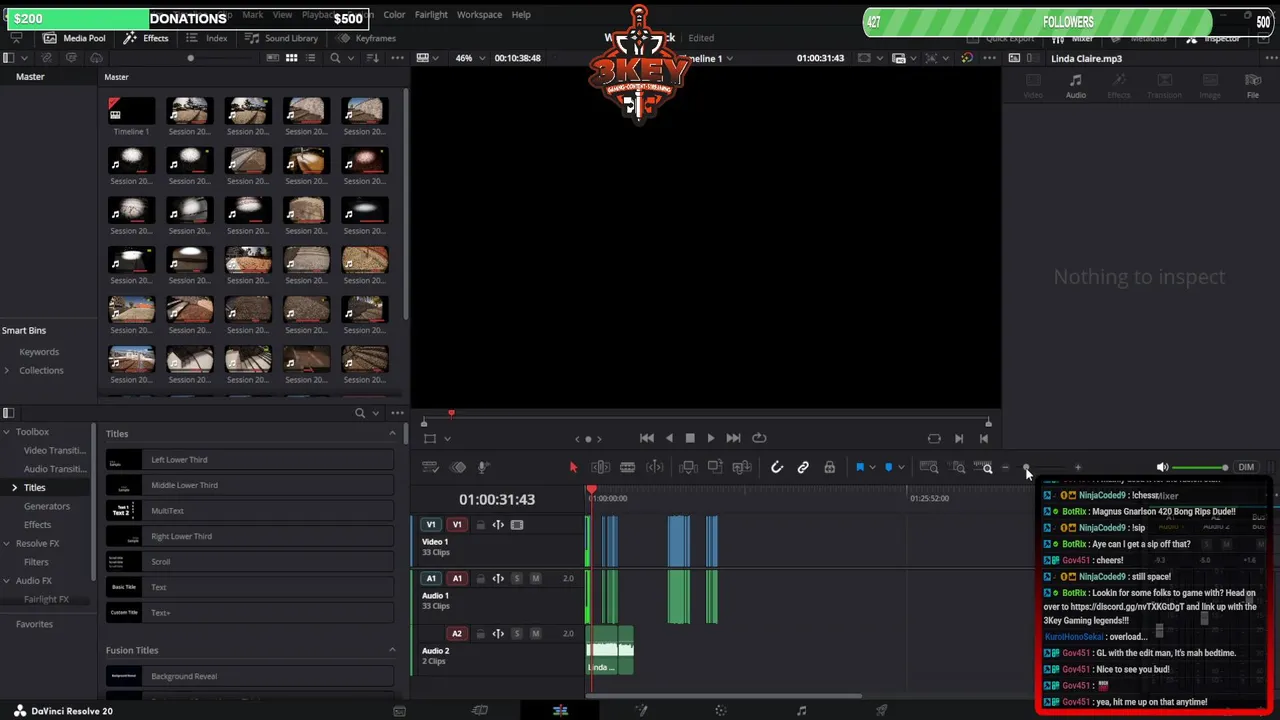Switch media pool to thumbnail view
The image size is (1280, 720).
coord(291,58)
